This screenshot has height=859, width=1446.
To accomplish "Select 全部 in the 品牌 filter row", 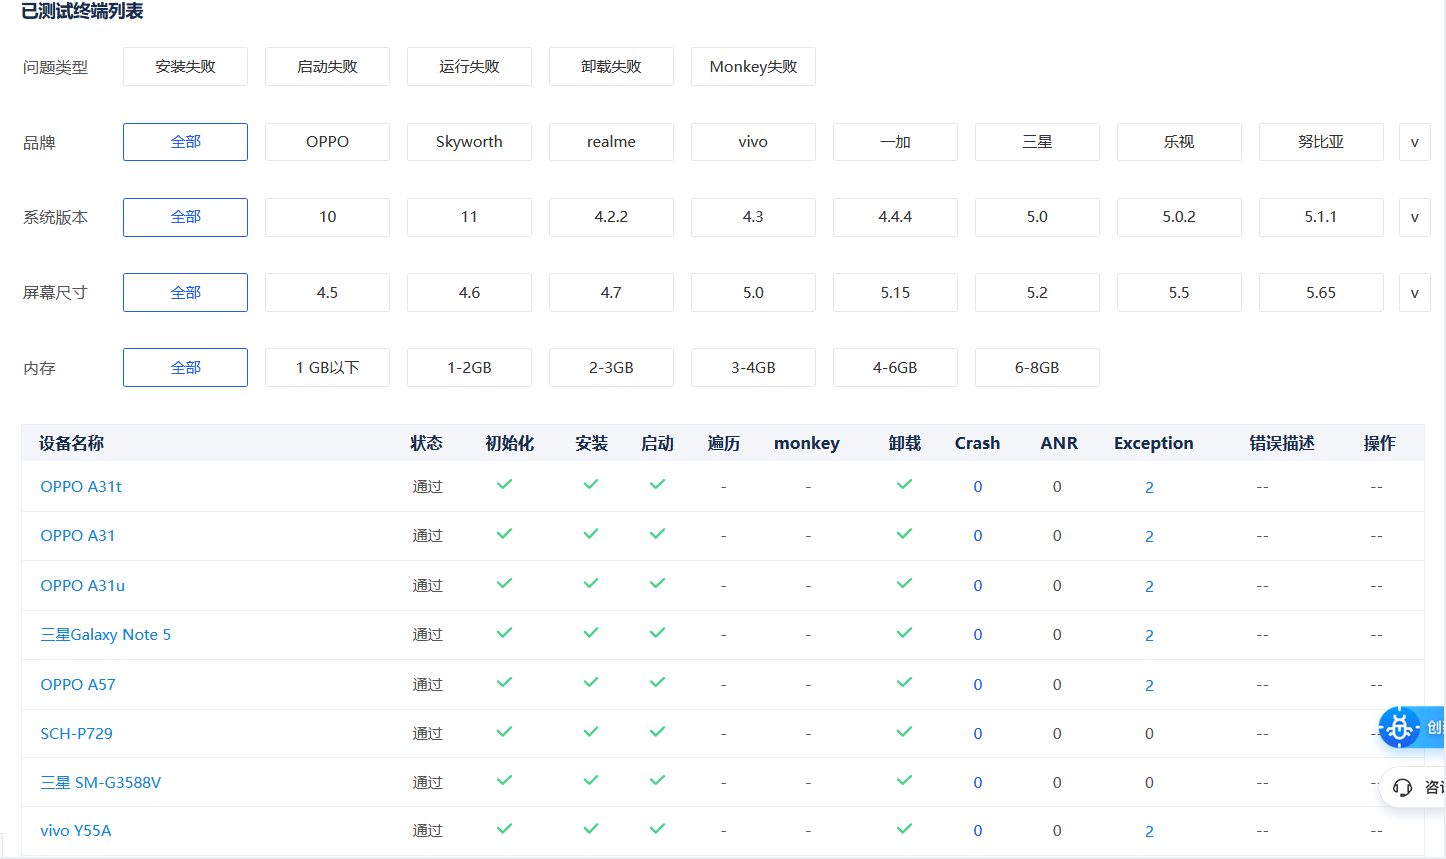I will click(x=185, y=141).
